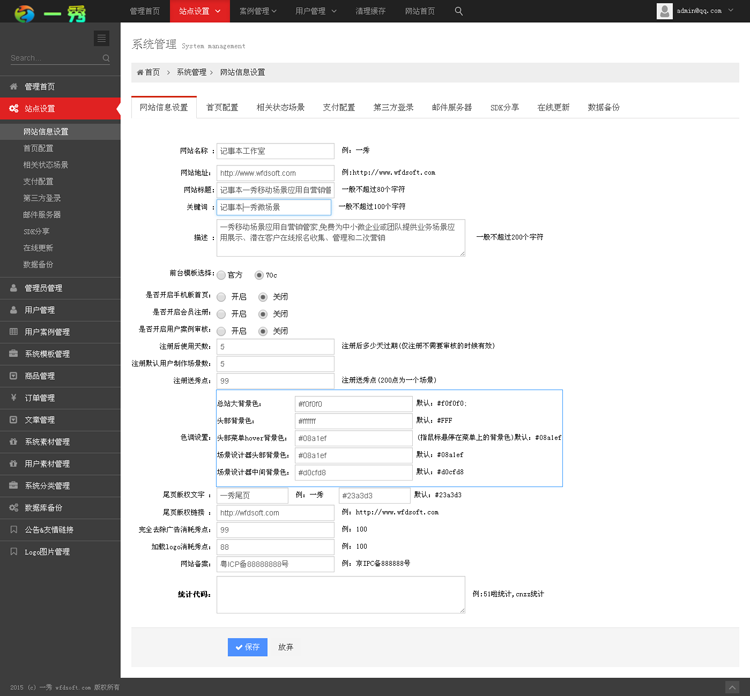
Task: Open the 站点设置 dropdown in top navigation
Action: pyautogui.click(x=200, y=11)
